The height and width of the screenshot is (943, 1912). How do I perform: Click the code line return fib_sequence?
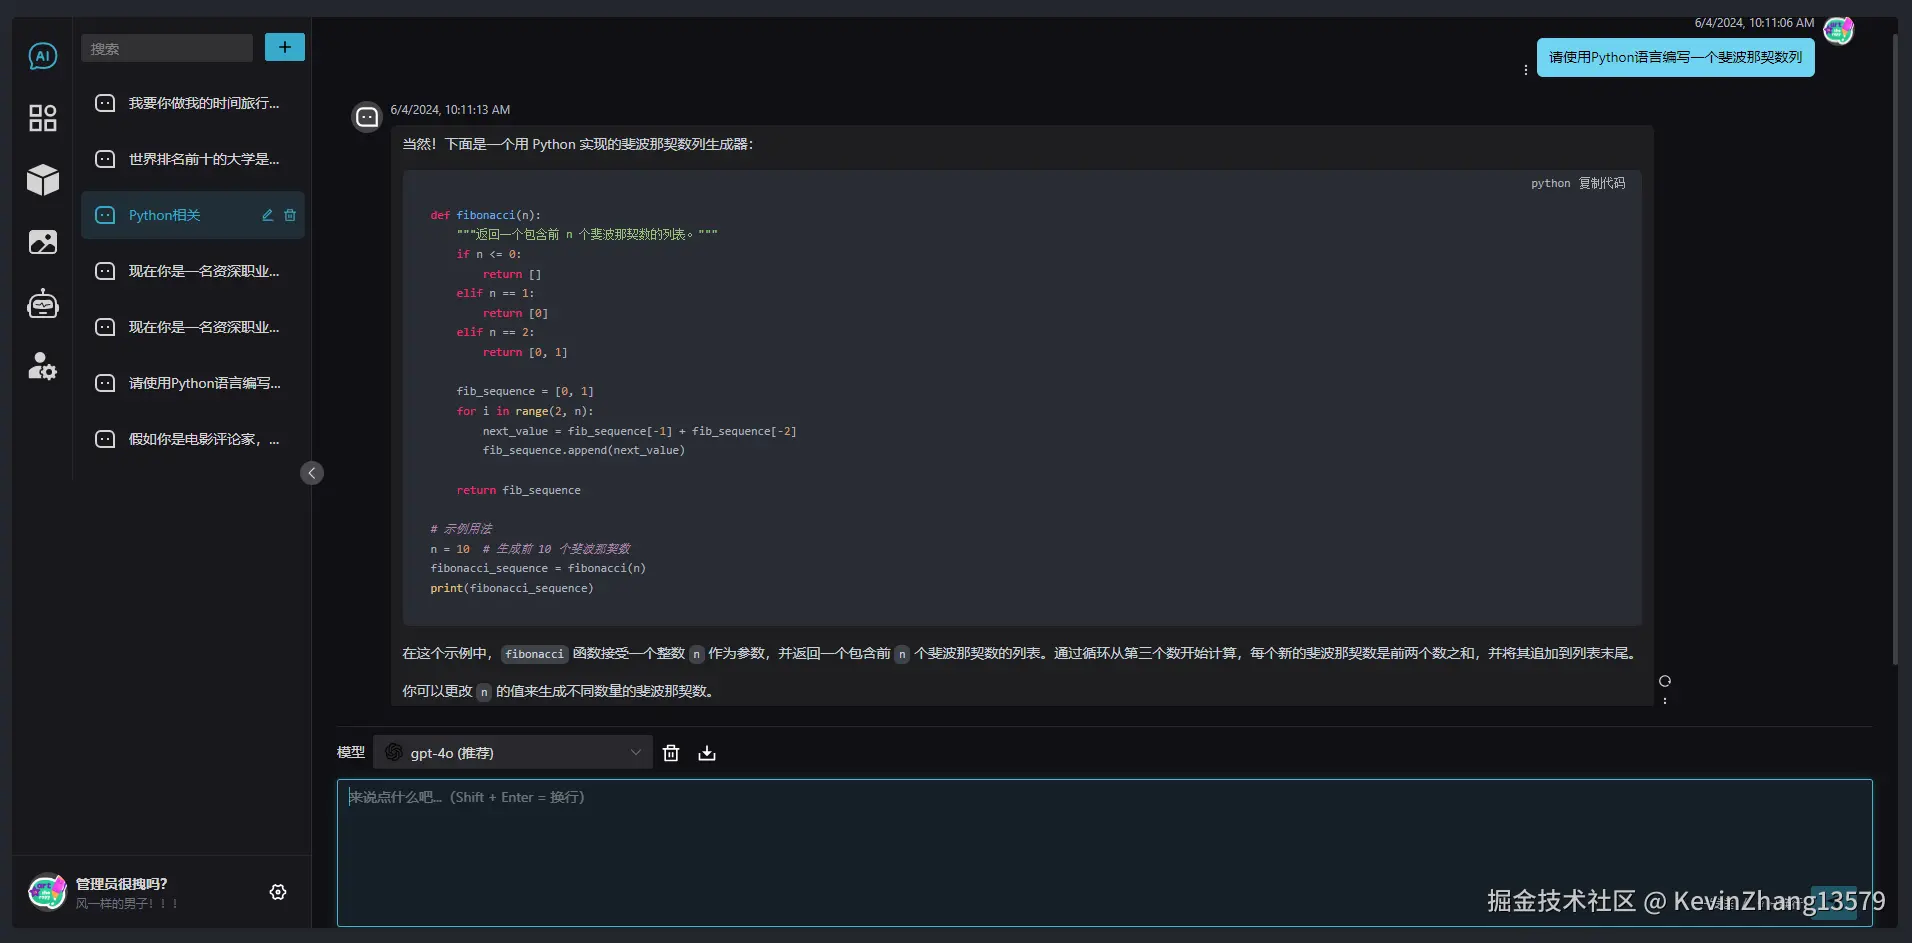(518, 490)
